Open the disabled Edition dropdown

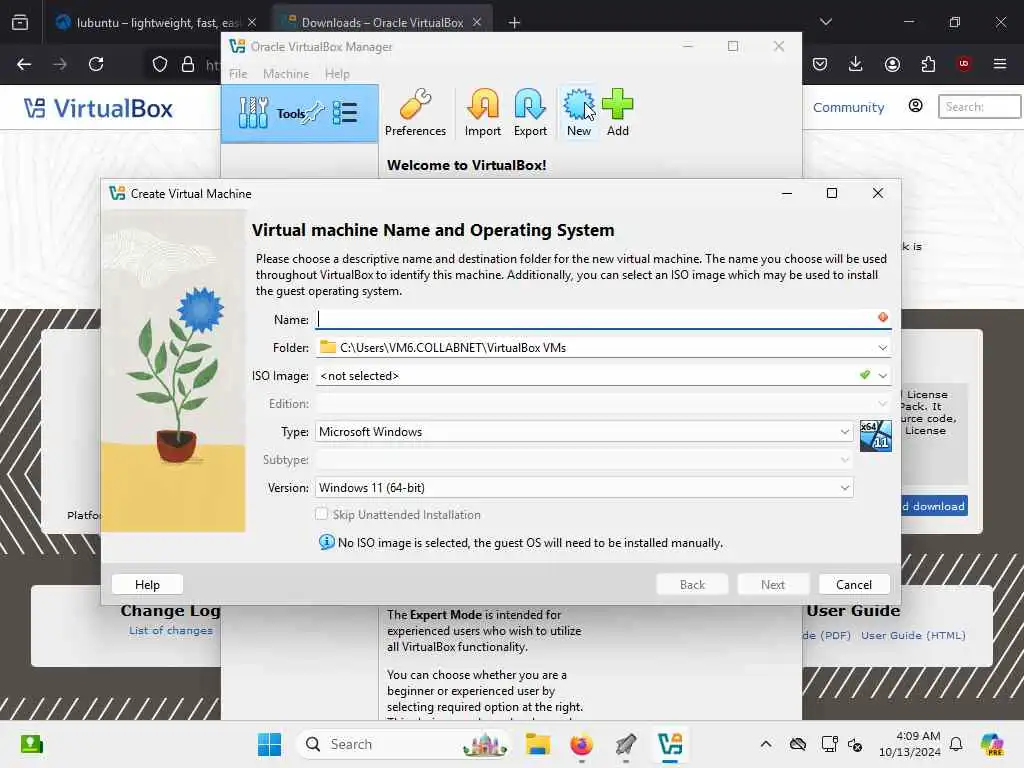click(x=603, y=404)
